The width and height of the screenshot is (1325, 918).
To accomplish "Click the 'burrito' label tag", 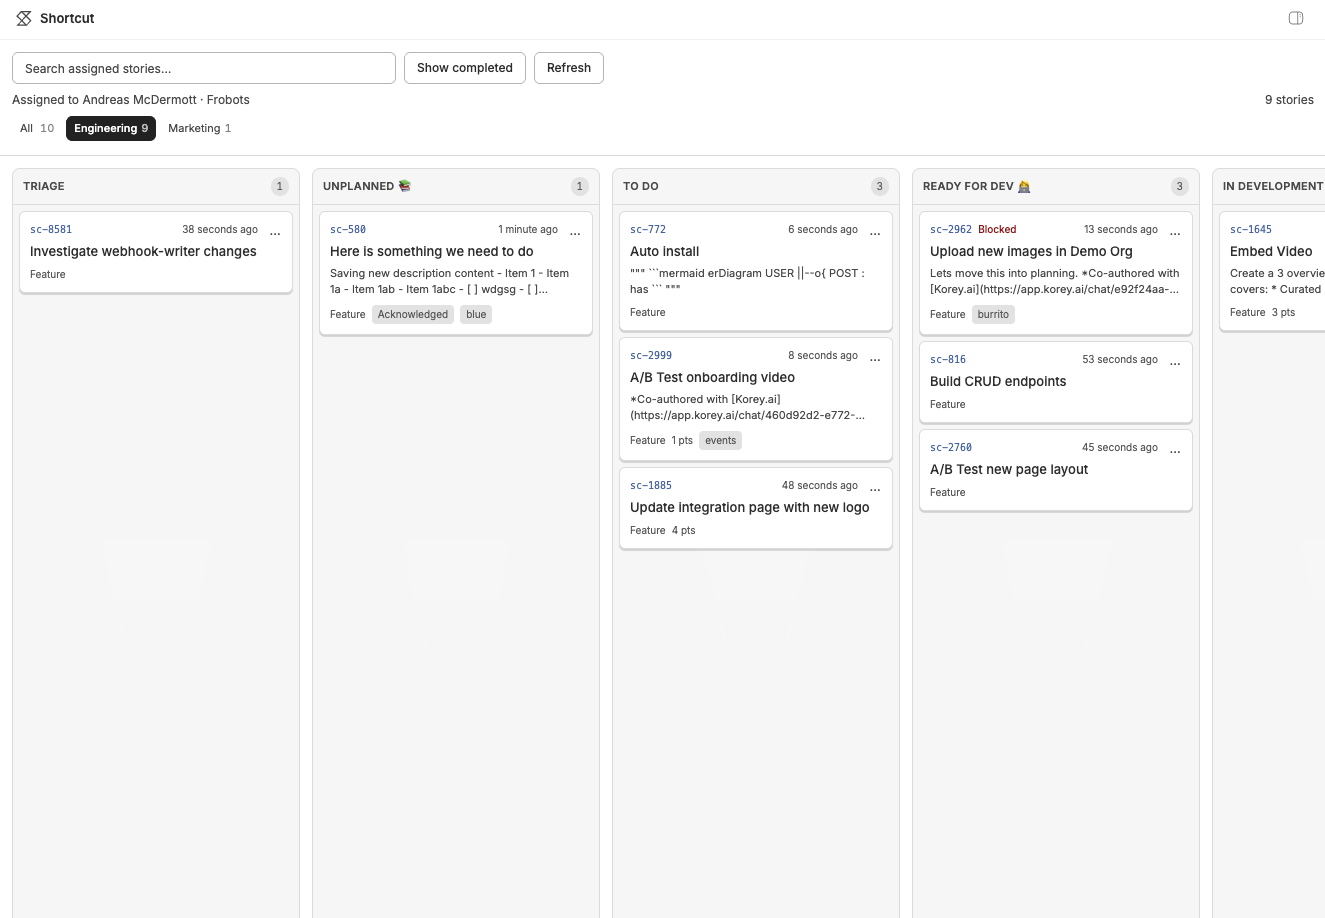I will pos(993,314).
